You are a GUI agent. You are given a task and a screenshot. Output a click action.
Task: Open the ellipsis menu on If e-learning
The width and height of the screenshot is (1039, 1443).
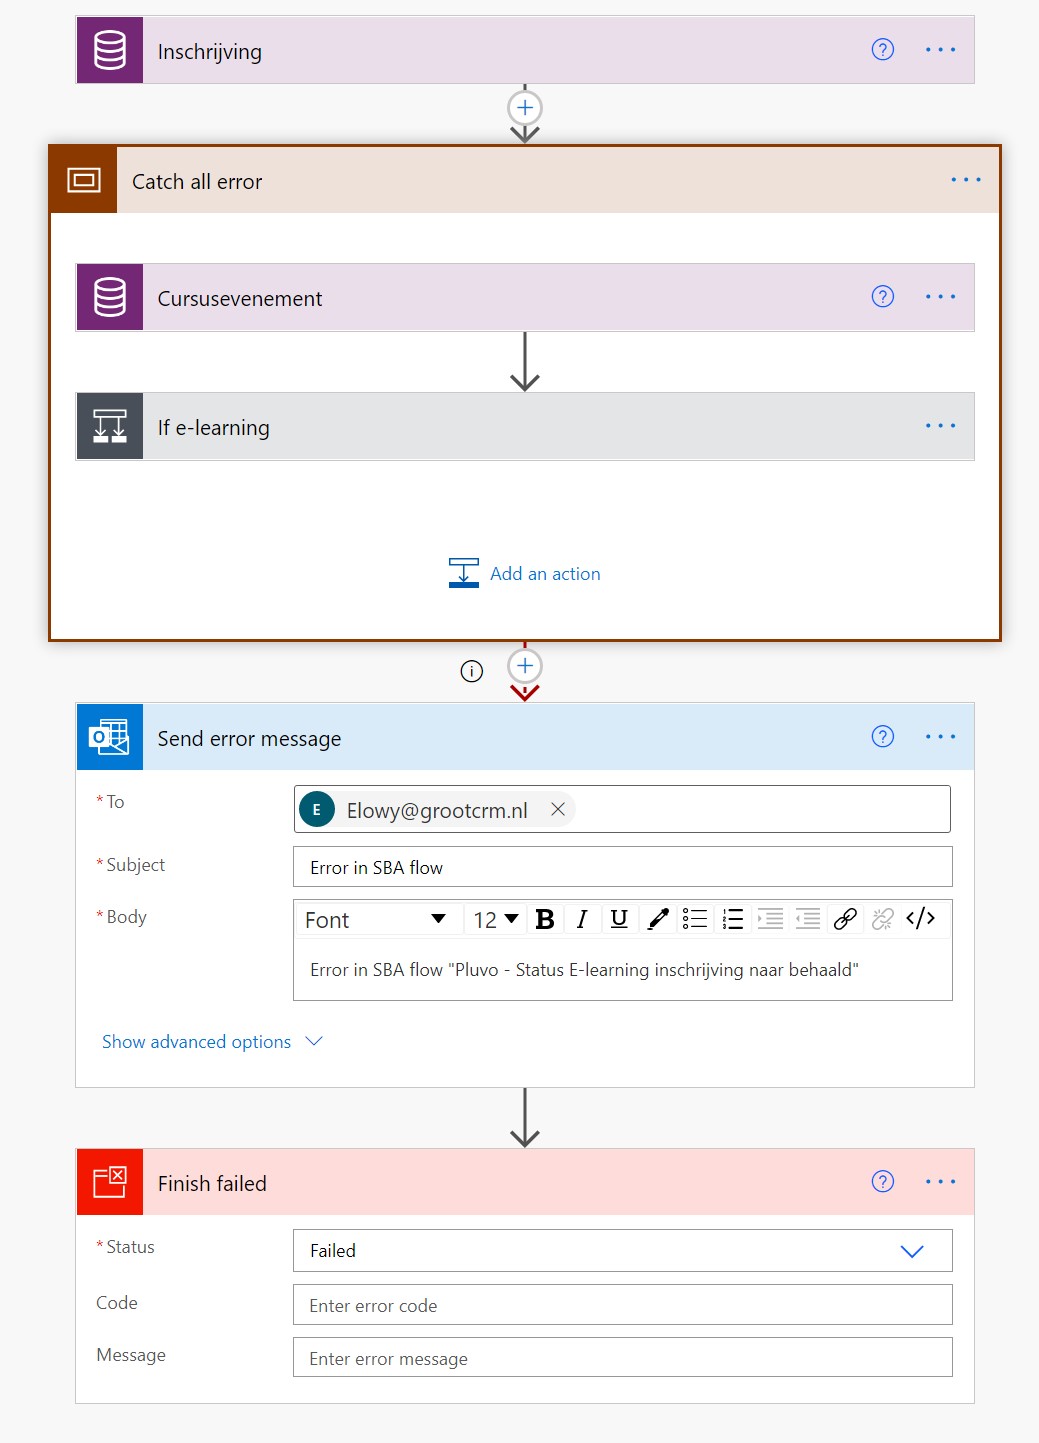940,426
